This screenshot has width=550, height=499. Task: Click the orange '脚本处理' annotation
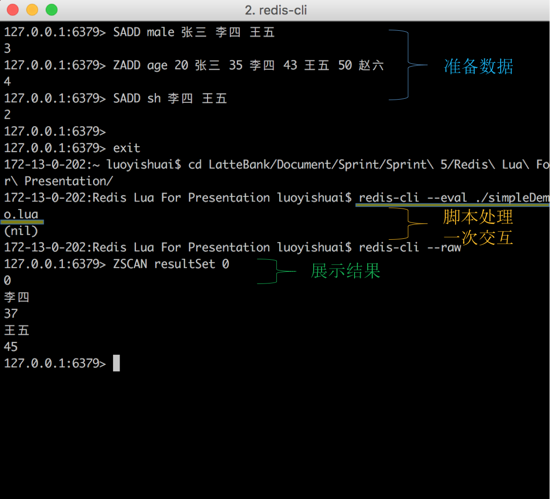pyautogui.click(x=478, y=217)
